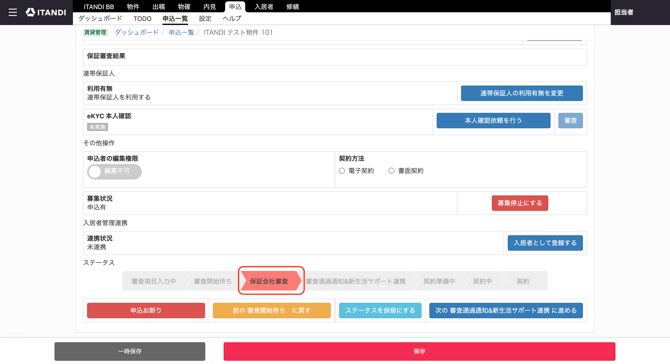Select the 出稿 top menu item
The image size is (670, 364).
159,6
